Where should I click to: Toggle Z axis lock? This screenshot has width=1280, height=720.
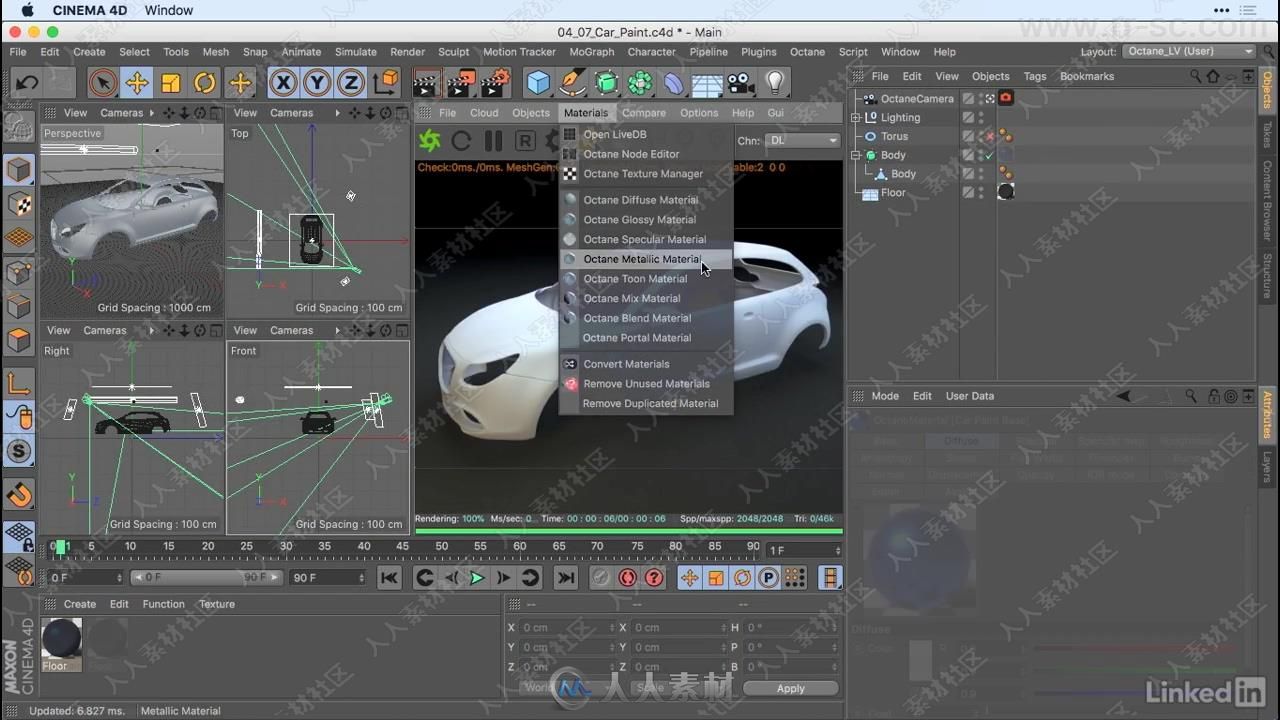351,83
